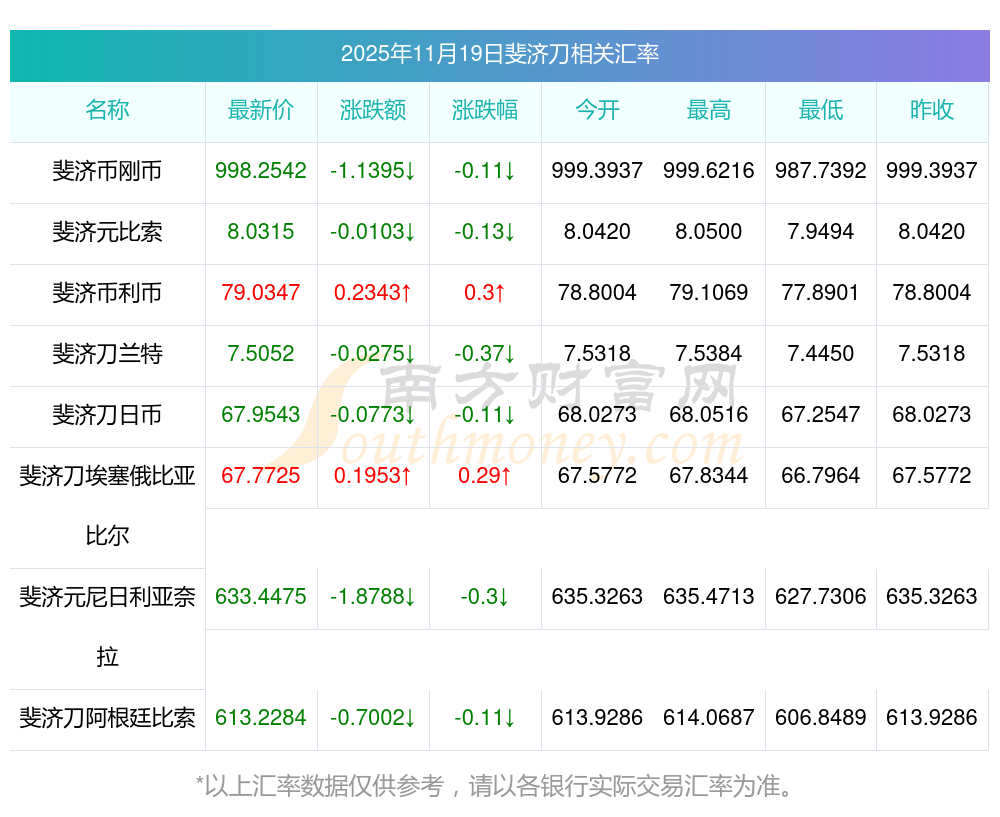This screenshot has height=817, width=1000.
Task: Click change percent -0.3↓
Action: click(x=485, y=597)
